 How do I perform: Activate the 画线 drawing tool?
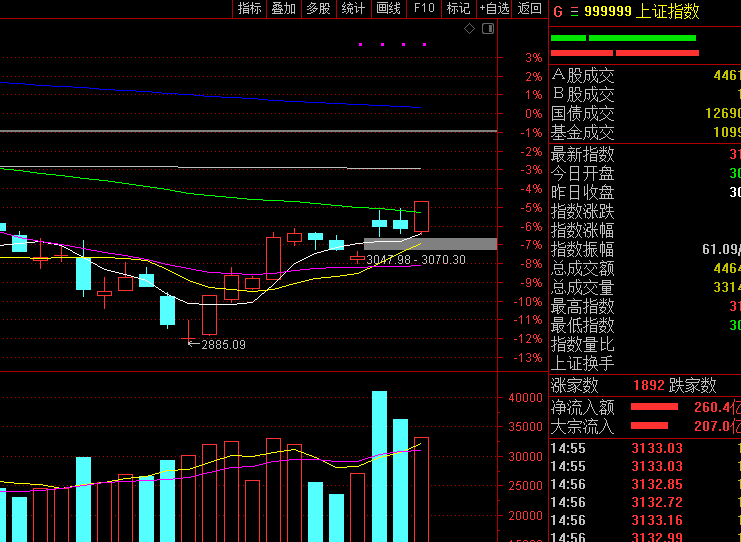(388, 9)
